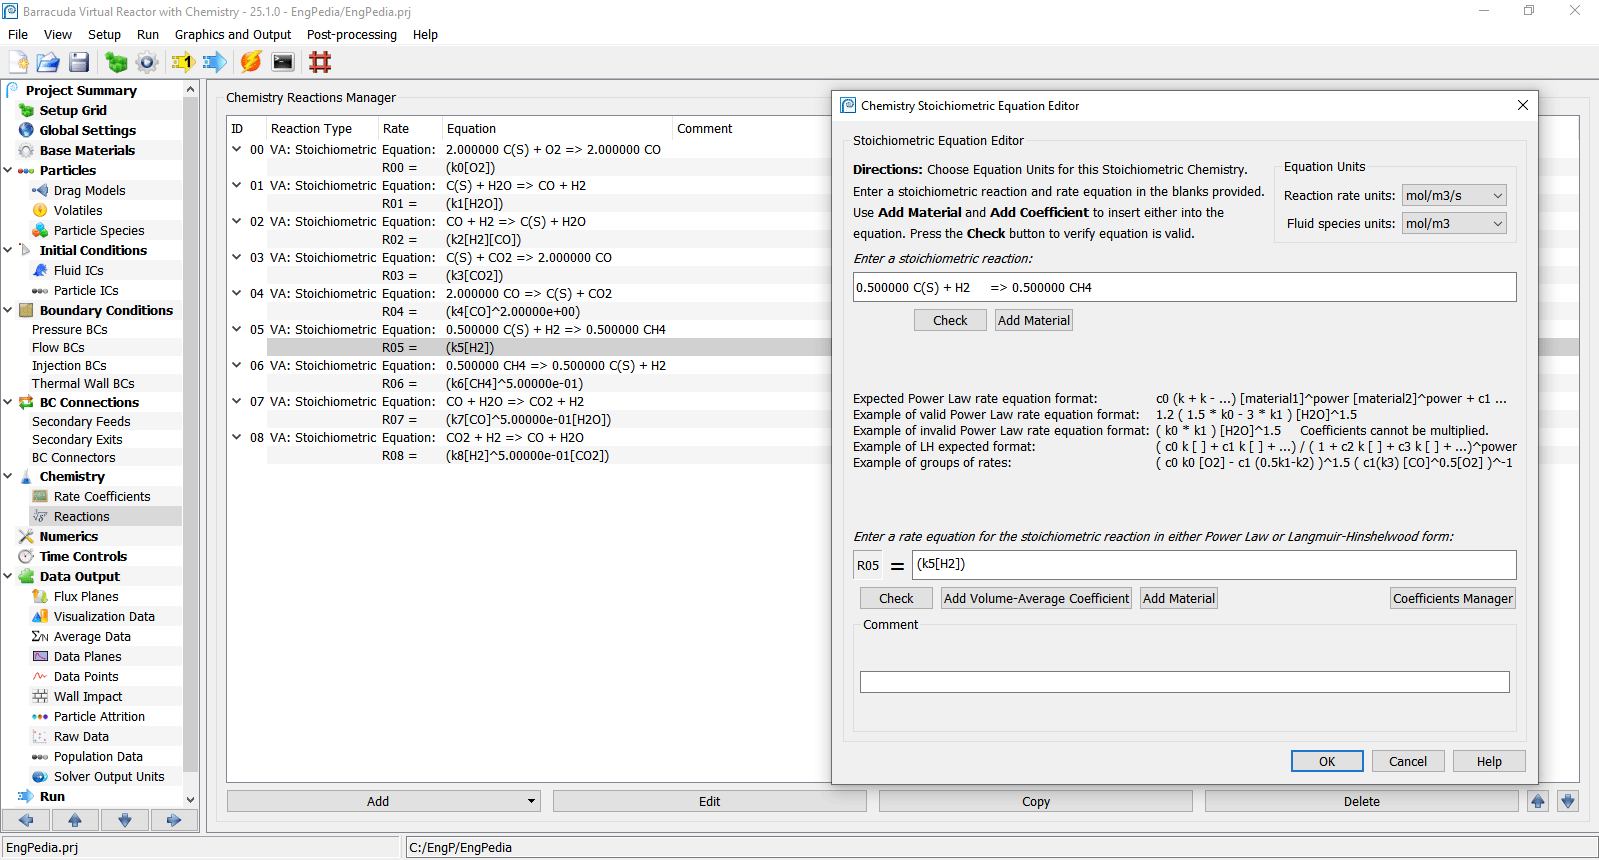
Task: Select Rate Coefficients in Chemistry tree
Action: tap(102, 497)
